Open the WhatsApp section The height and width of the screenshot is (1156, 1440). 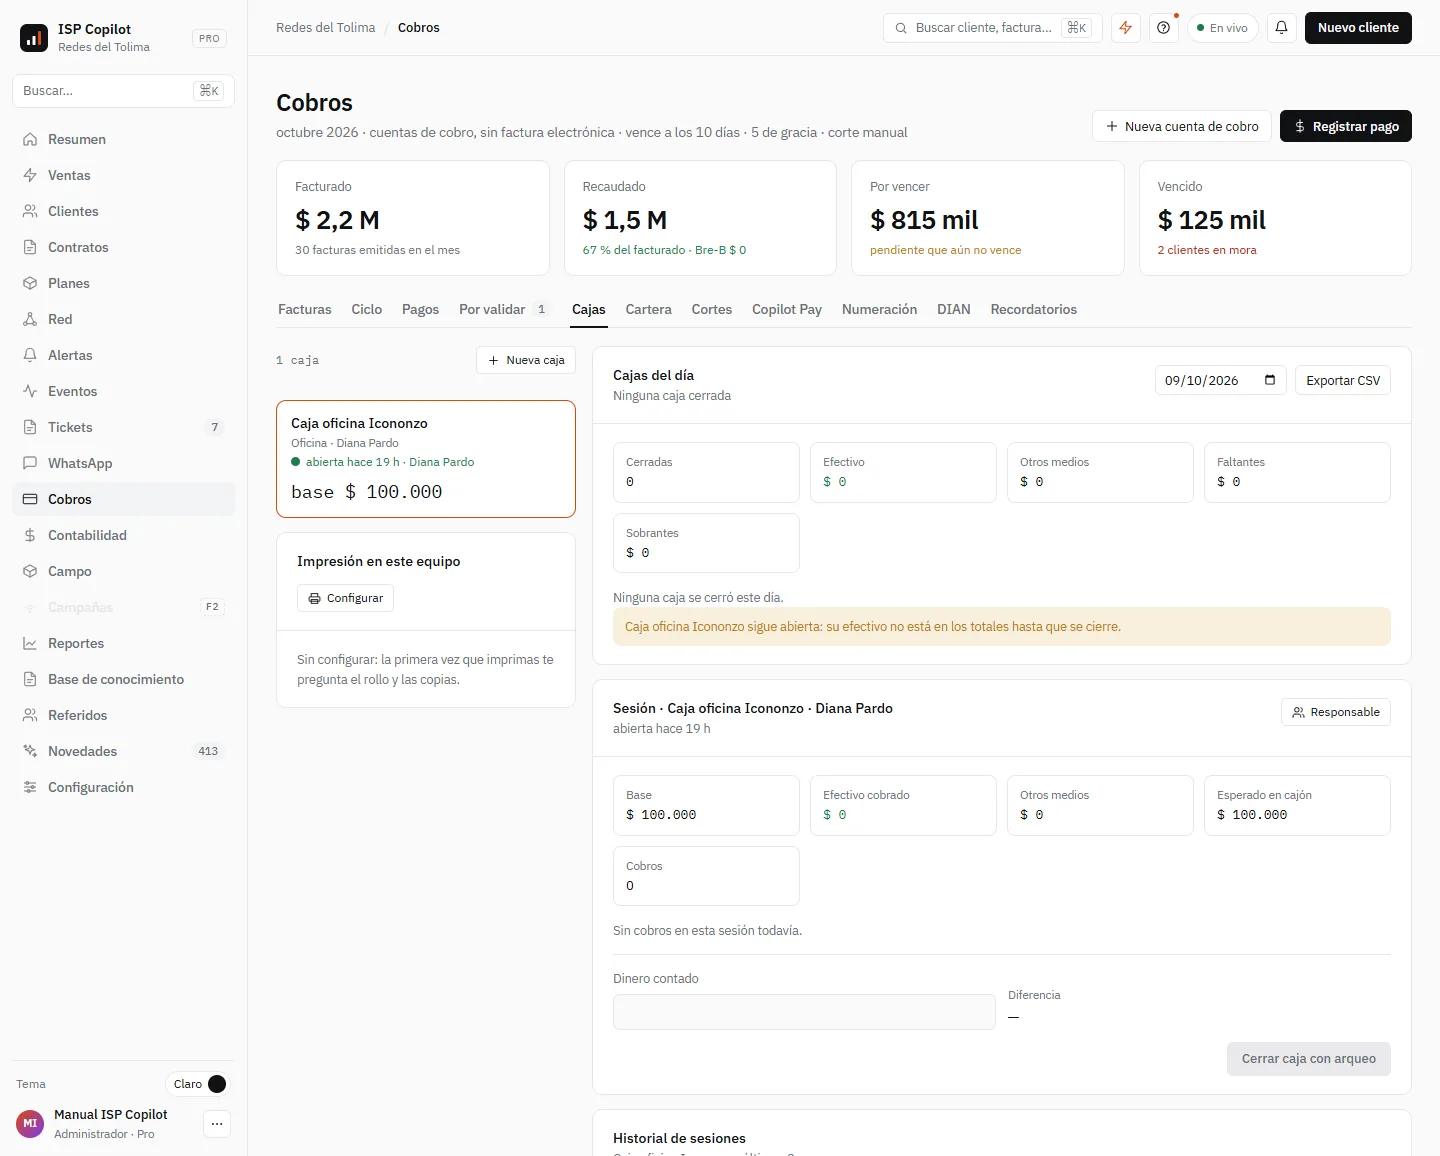click(123, 463)
